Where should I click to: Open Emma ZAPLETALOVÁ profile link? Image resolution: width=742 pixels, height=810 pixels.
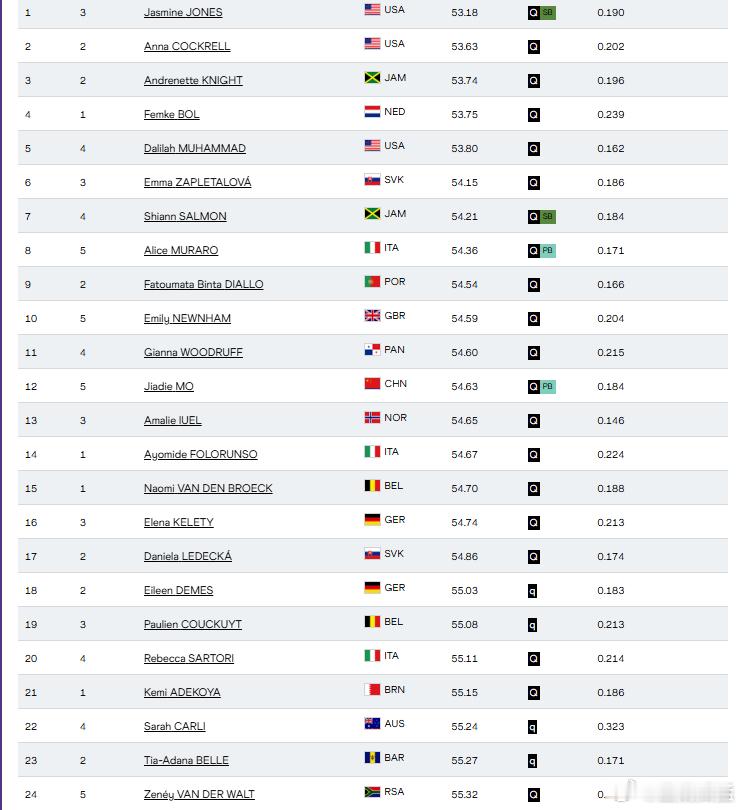click(197, 182)
